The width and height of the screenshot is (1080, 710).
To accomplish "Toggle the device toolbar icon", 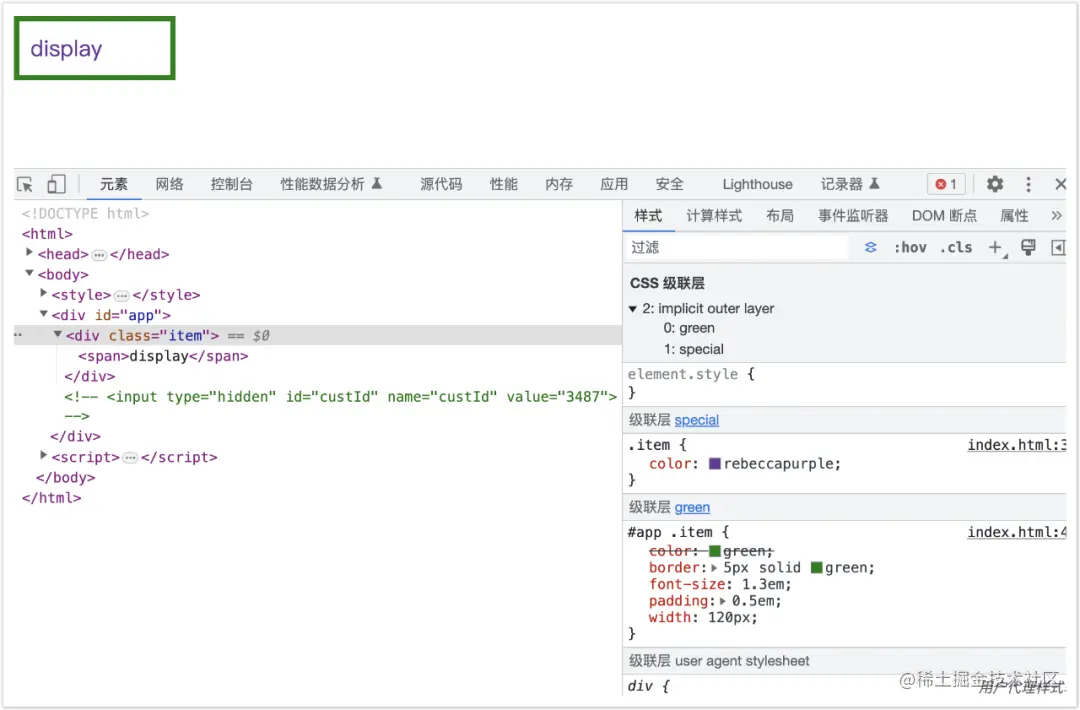I will point(56,184).
